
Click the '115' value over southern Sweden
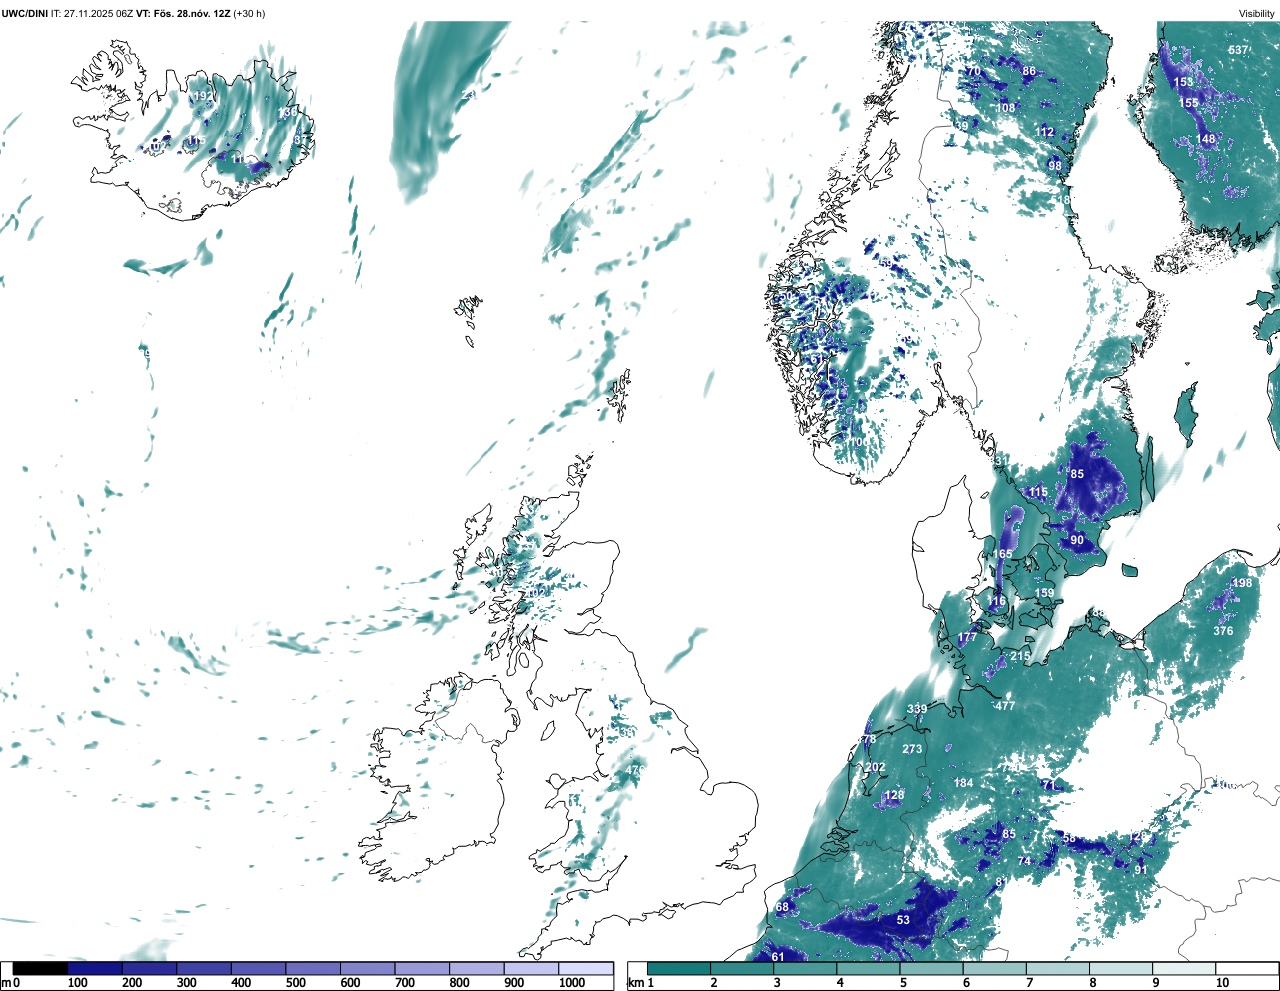pos(1038,492)
